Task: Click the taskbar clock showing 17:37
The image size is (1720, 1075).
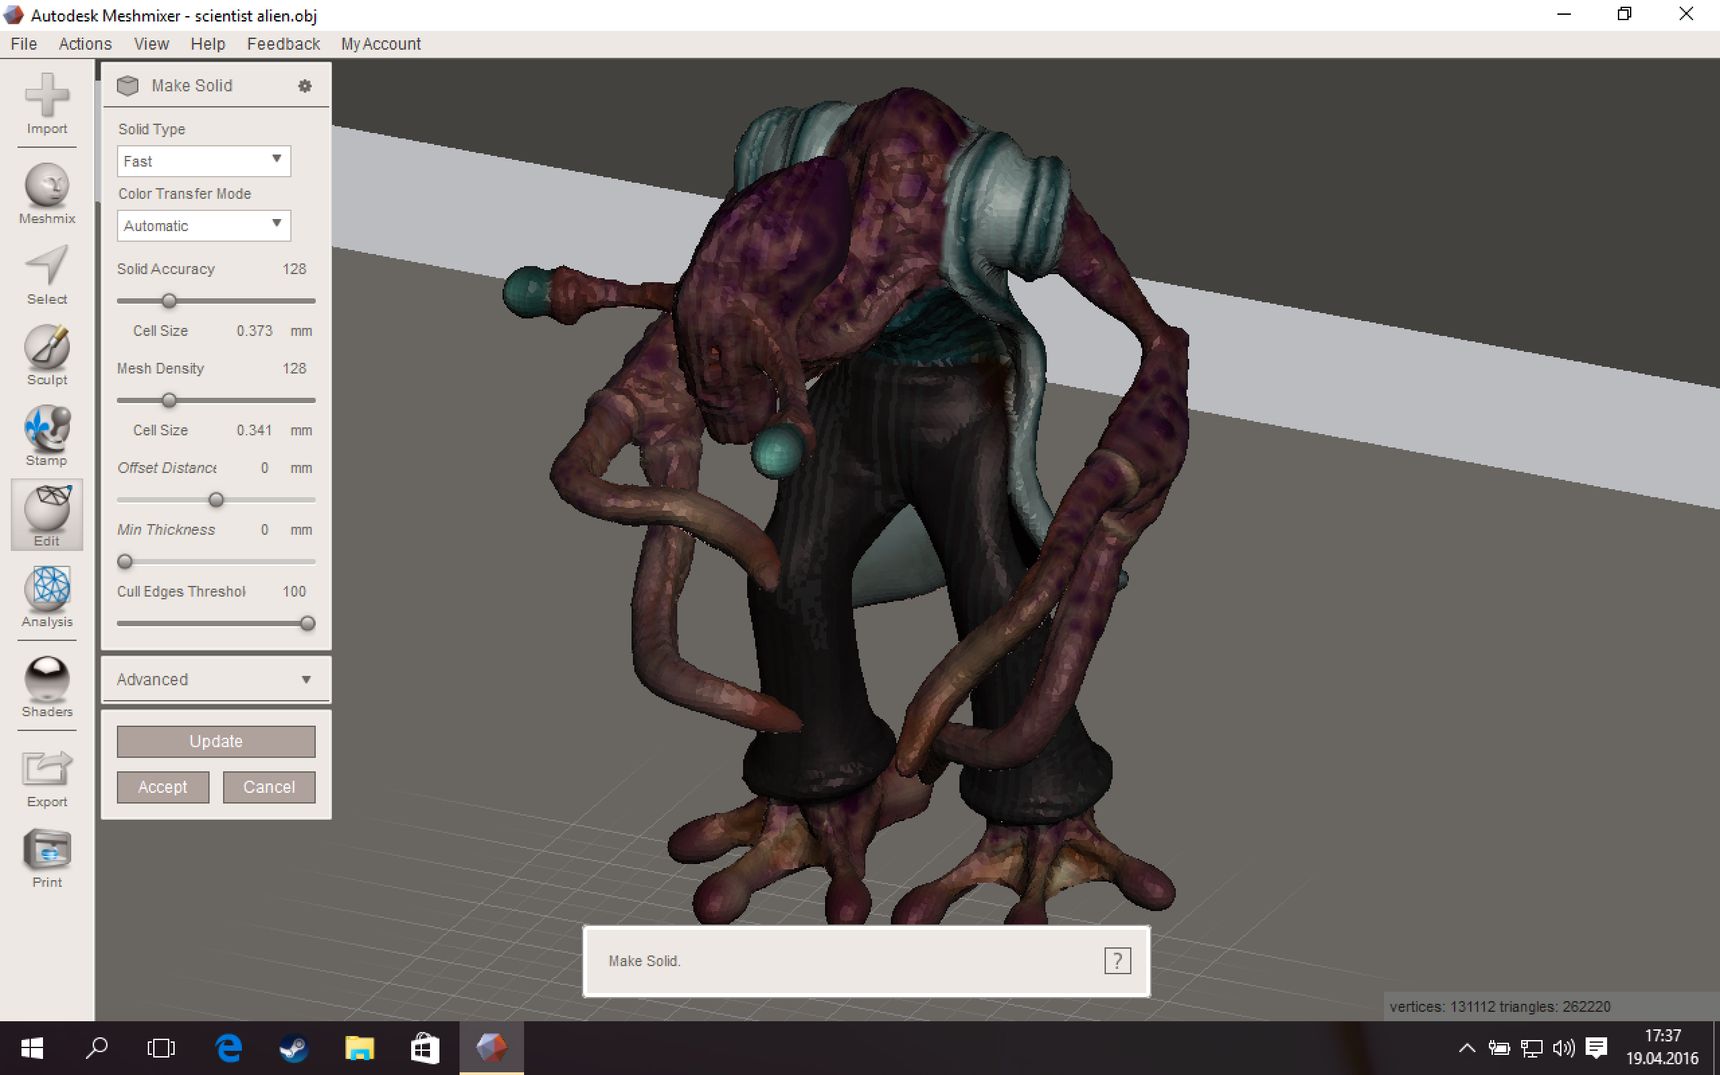Action: click(1662, 1047)
